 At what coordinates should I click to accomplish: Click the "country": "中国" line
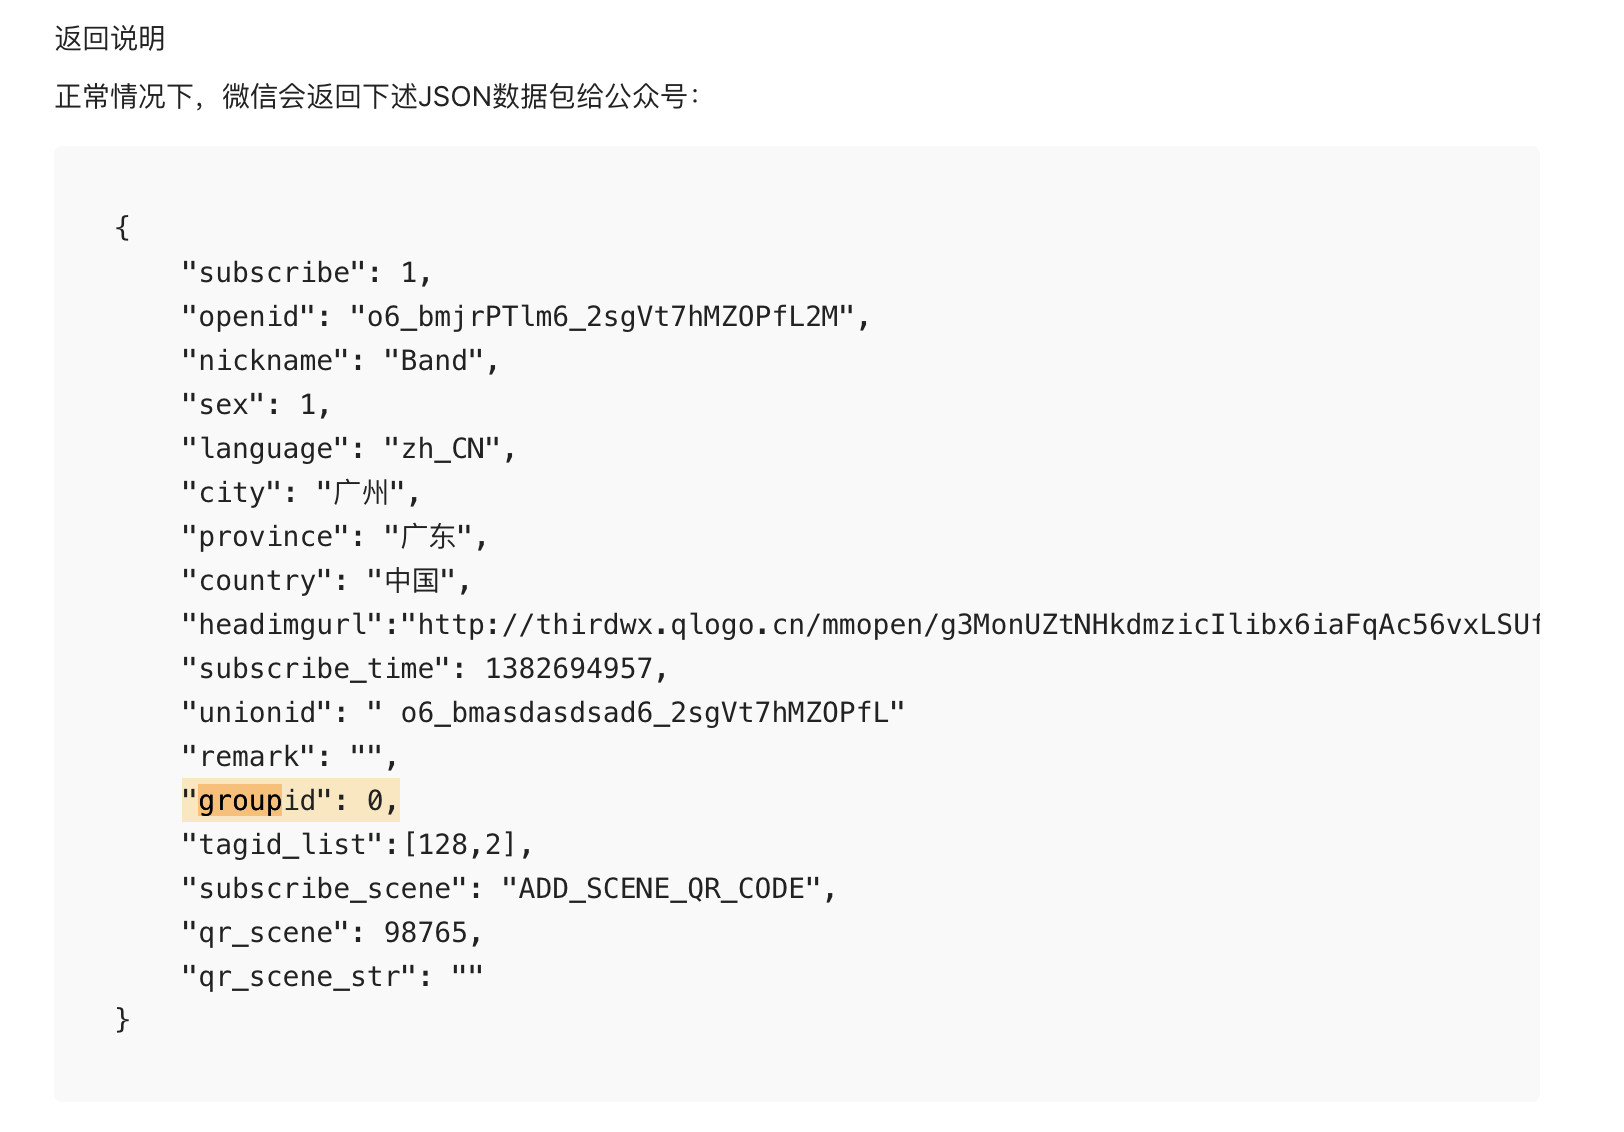click(x=326, y=581)
